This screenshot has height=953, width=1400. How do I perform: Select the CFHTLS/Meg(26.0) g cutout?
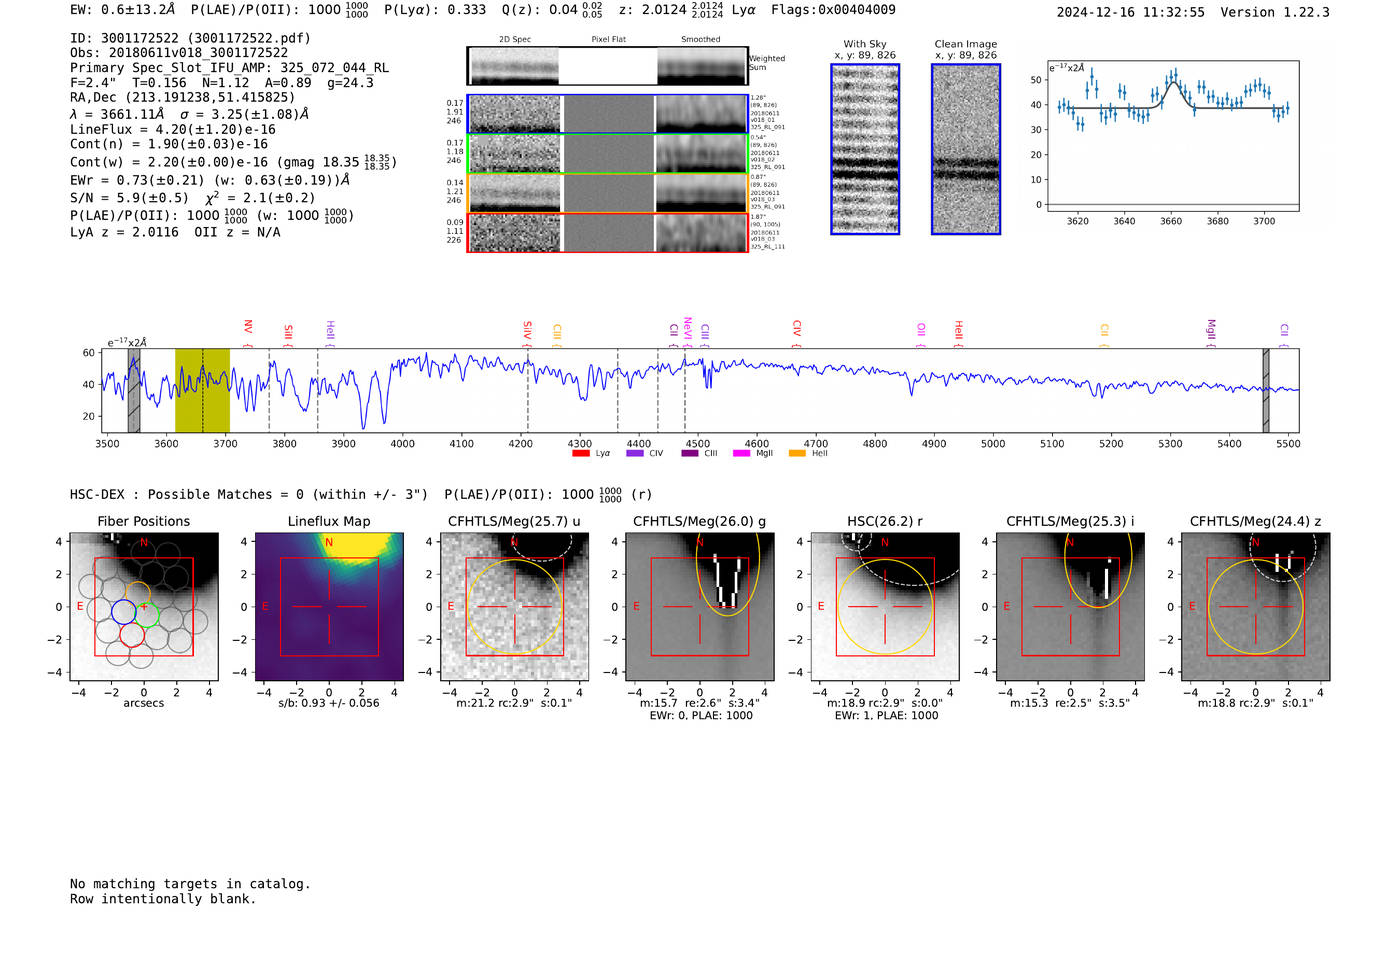[699, 607]
